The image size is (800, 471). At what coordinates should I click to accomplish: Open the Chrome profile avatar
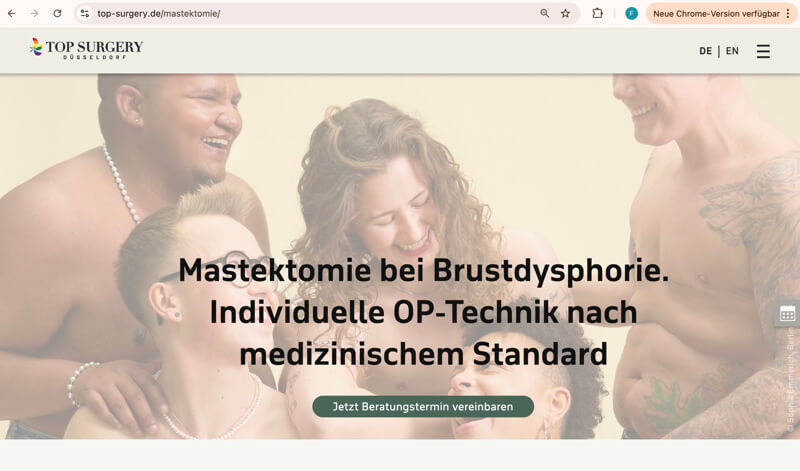(x=631, y=14)
